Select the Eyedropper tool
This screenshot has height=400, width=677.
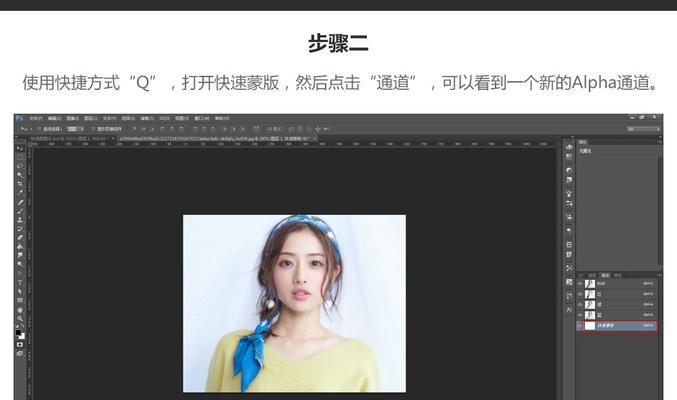click(20, 193)
